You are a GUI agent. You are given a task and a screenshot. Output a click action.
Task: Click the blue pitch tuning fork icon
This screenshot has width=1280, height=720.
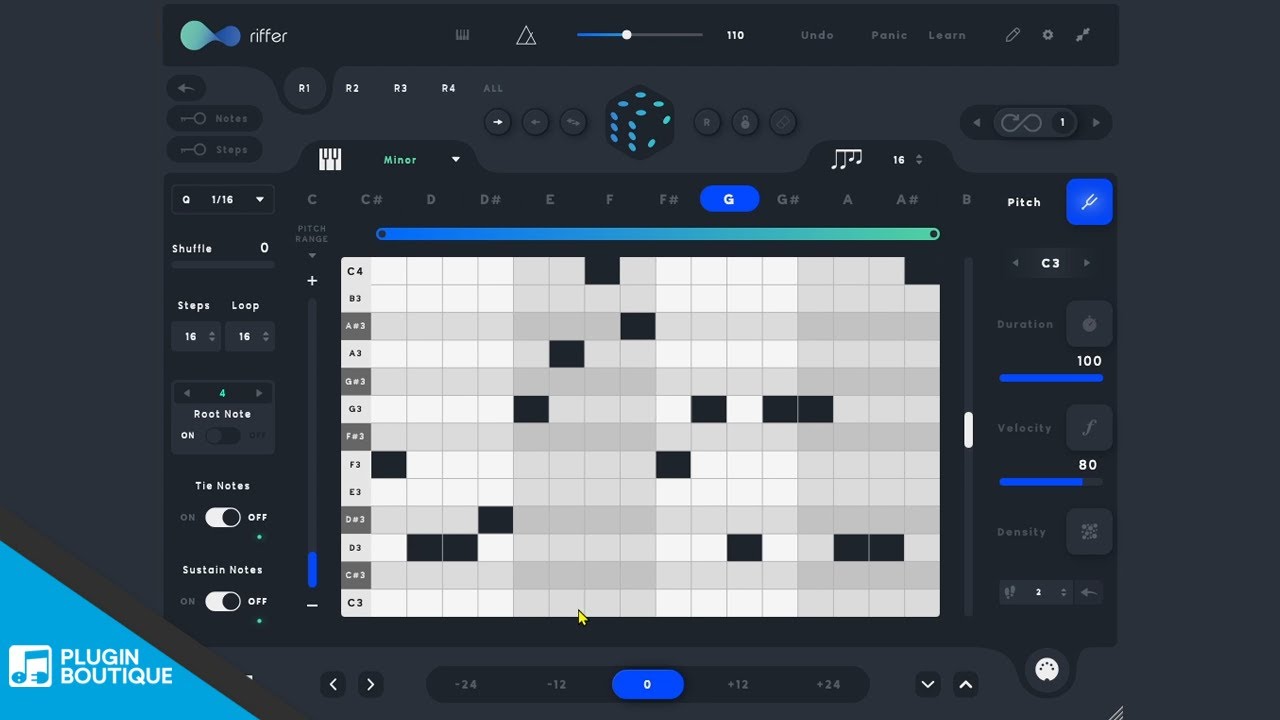1089,202
